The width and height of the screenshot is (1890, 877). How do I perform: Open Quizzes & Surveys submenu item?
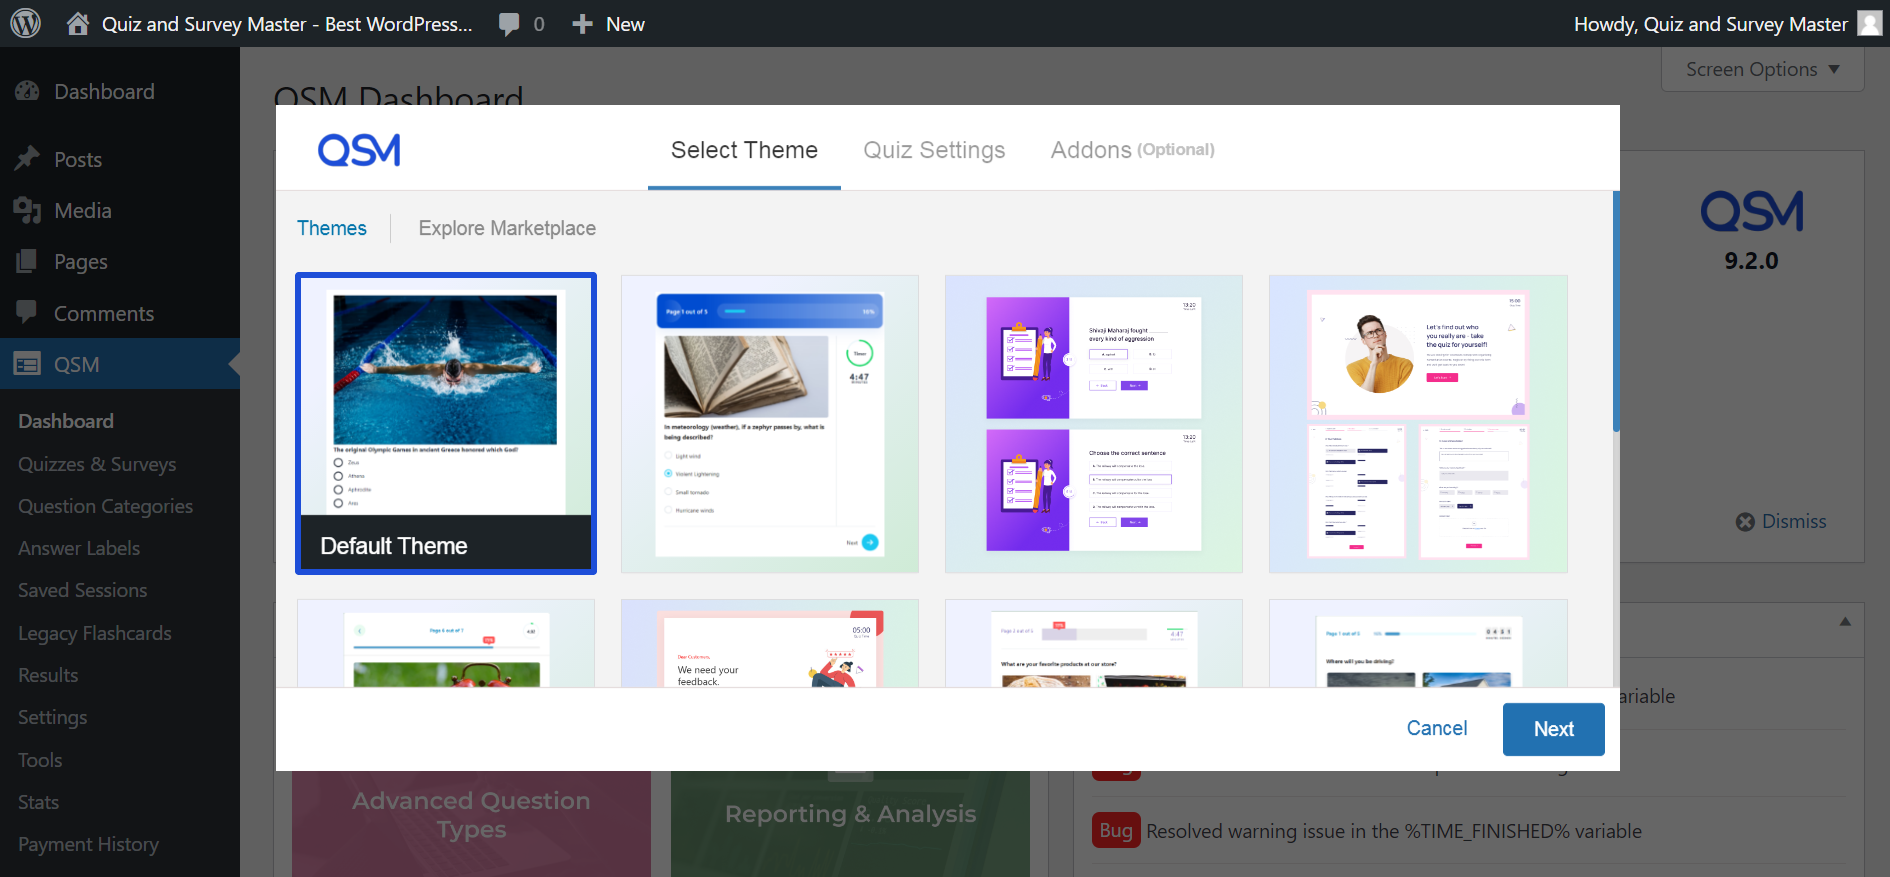pyautogui.click(x=97, y=464)
